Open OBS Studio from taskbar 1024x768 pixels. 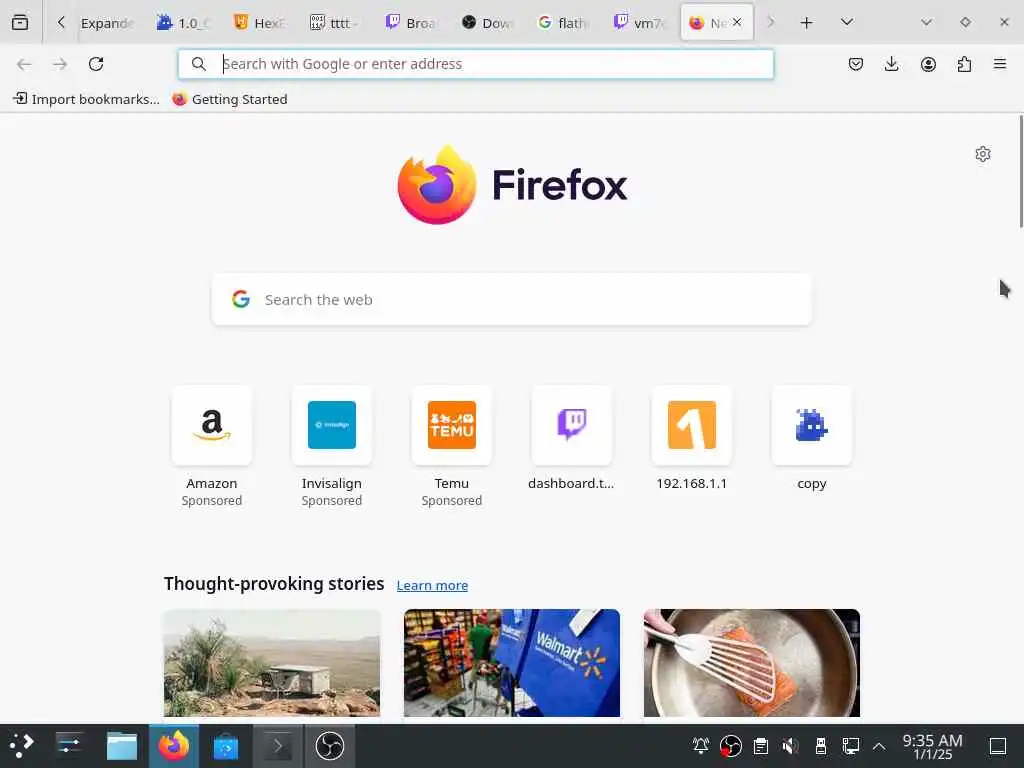tap(330, 746)
